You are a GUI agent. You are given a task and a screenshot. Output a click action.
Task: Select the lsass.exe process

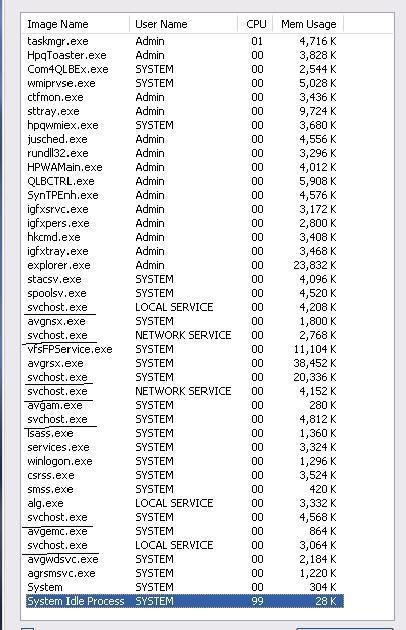(185, 434)
